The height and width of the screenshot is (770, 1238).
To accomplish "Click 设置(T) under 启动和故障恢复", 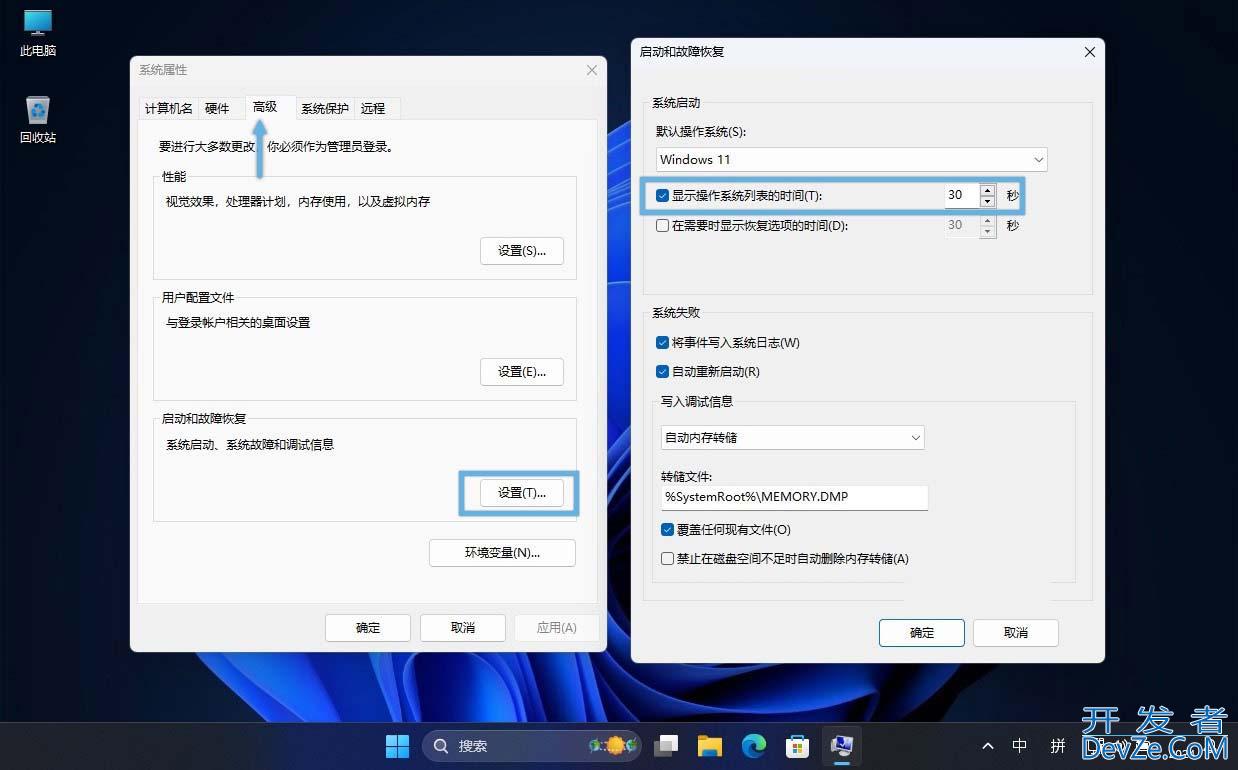I will [522, 492].
